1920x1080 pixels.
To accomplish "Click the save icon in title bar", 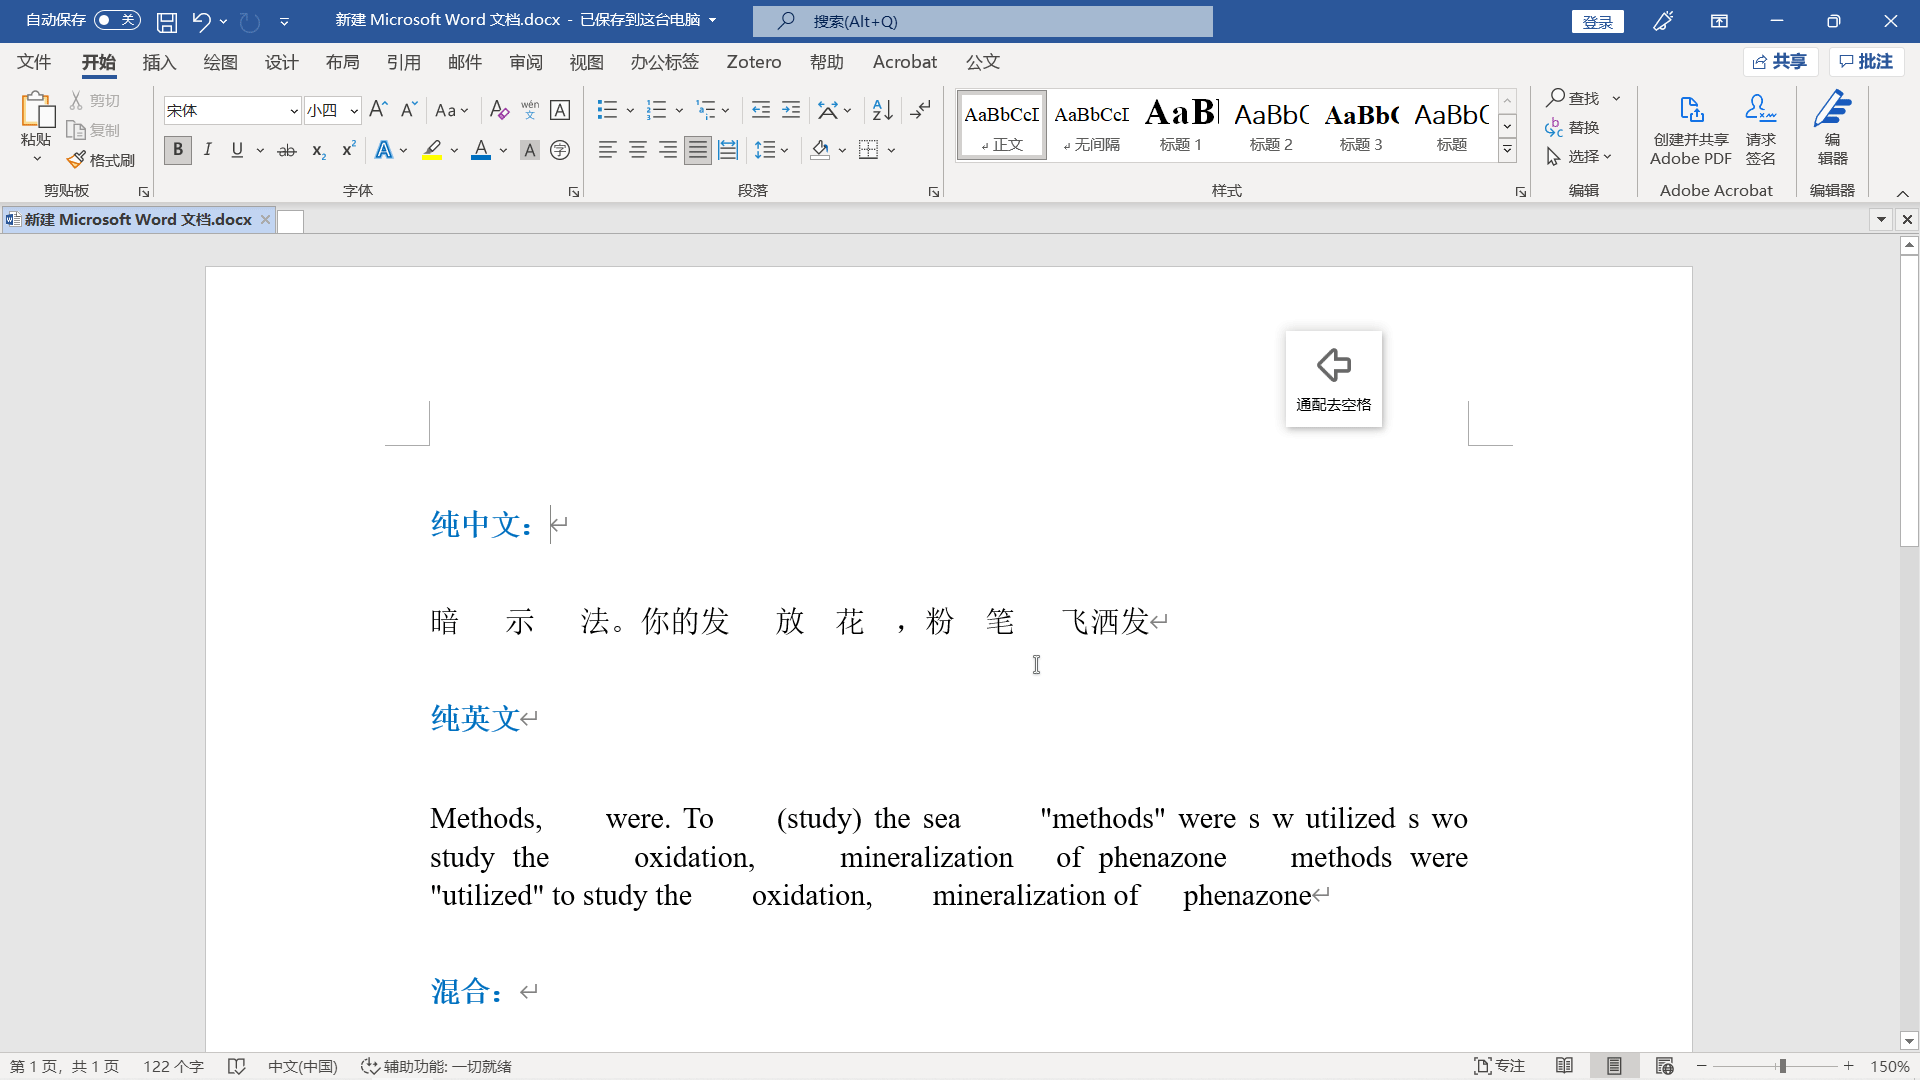I will click(x=167, y=21).
